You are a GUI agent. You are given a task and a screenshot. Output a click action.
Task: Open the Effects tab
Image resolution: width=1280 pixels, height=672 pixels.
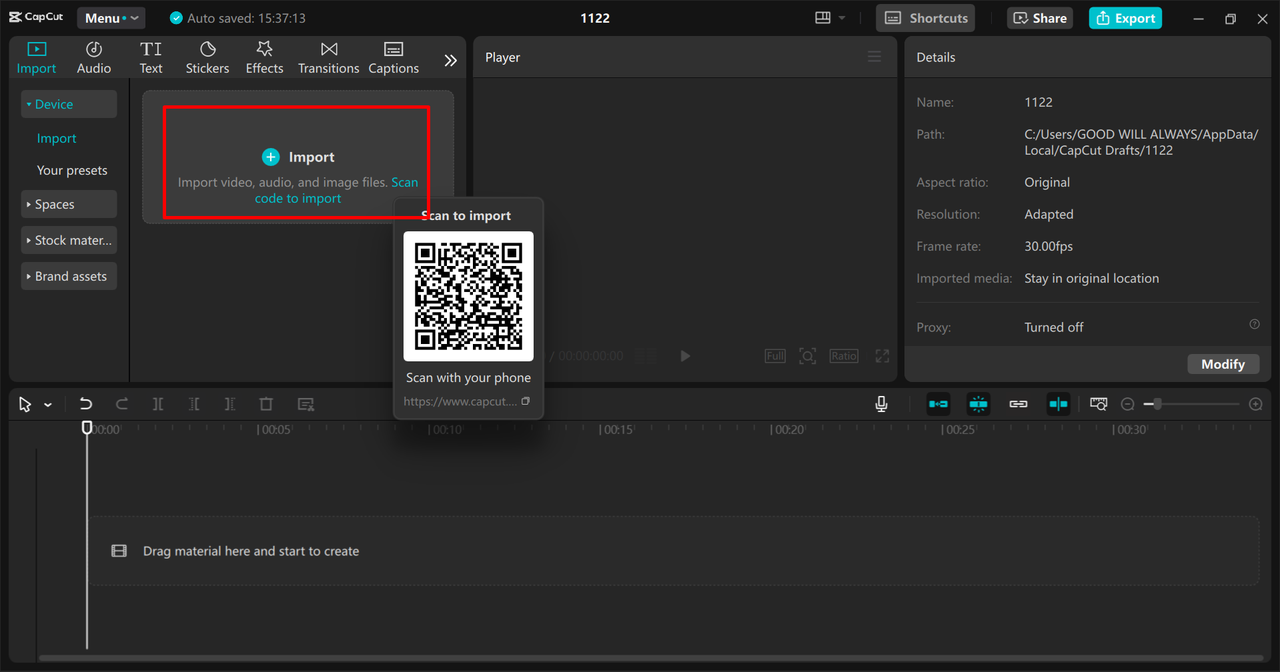coord(264,58)
